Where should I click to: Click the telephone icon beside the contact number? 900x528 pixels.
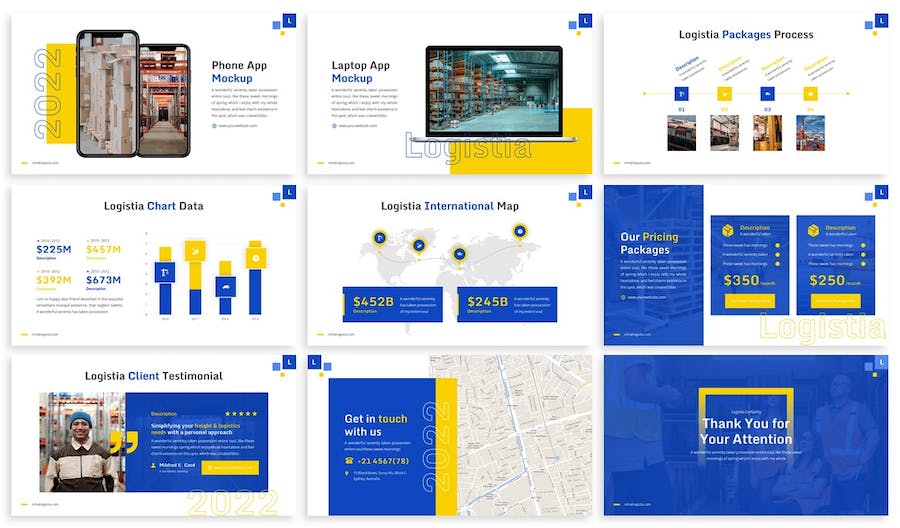point(349,460)
